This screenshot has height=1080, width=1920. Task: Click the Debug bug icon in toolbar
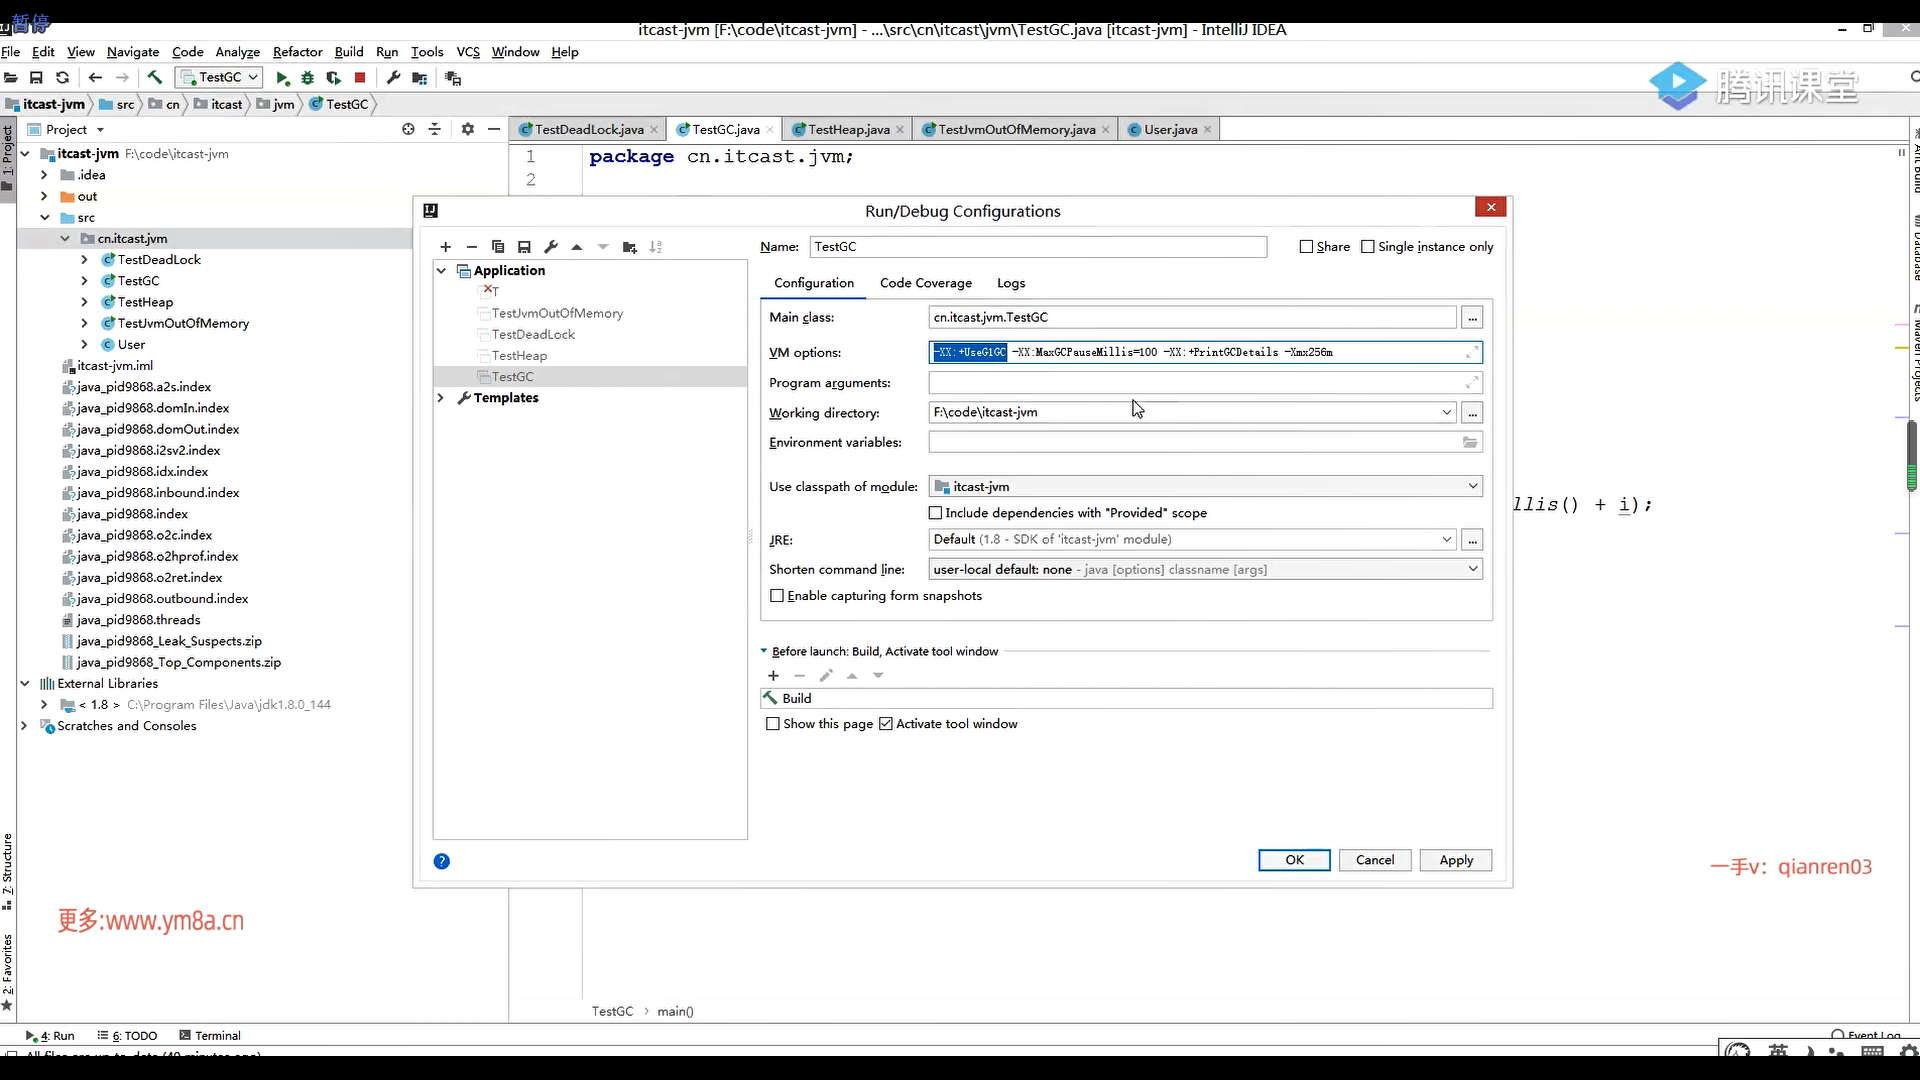tap(308, 78)
